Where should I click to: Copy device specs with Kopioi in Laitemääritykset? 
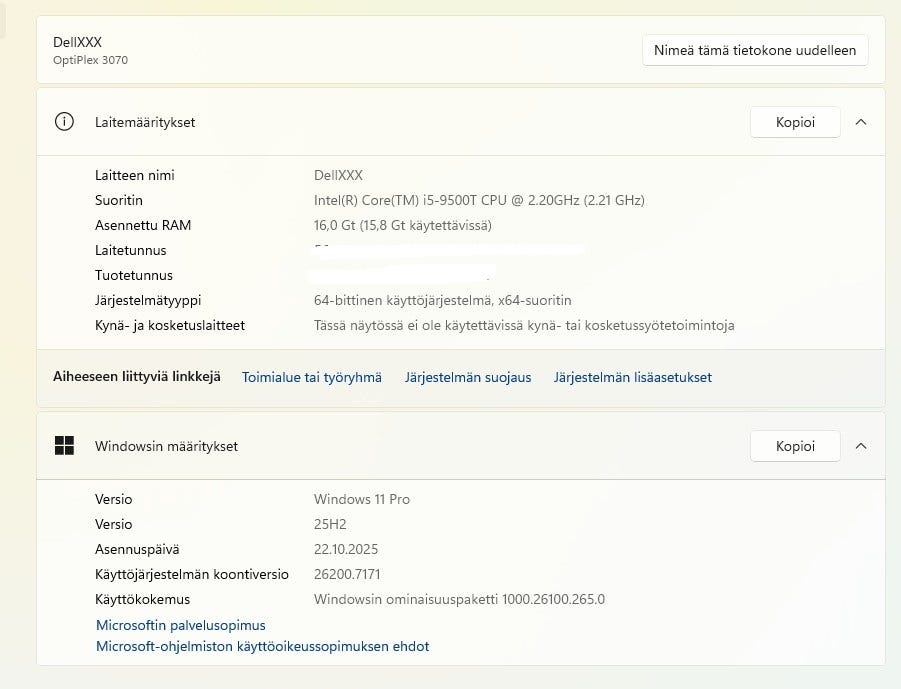[795, 122]
